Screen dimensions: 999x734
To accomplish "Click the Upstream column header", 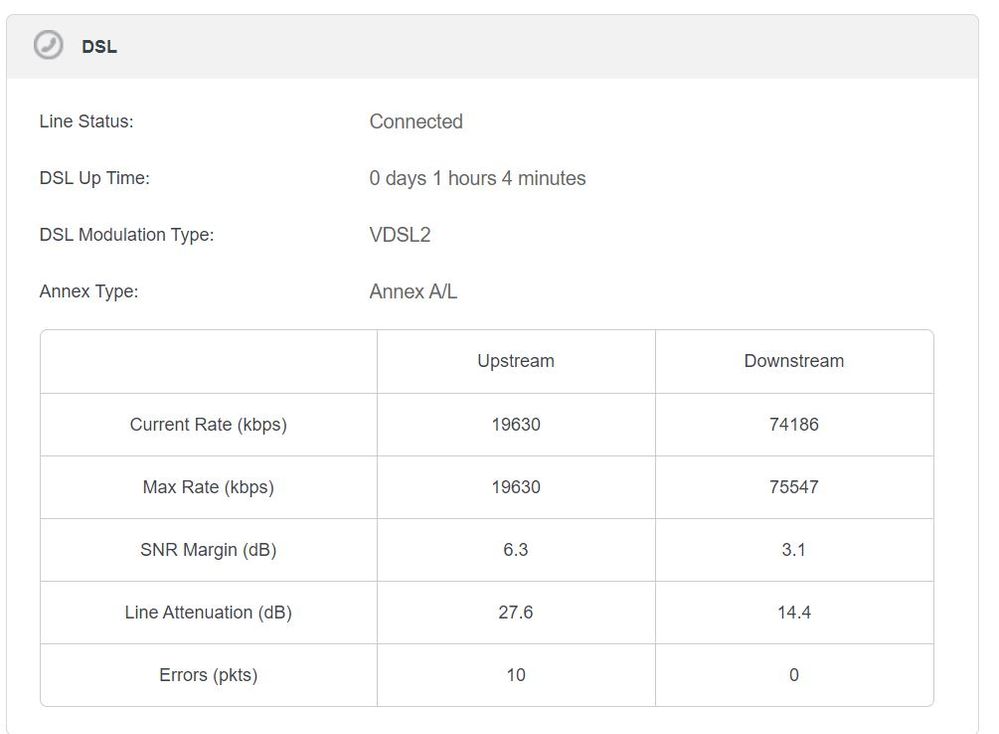I will (516, 362).
